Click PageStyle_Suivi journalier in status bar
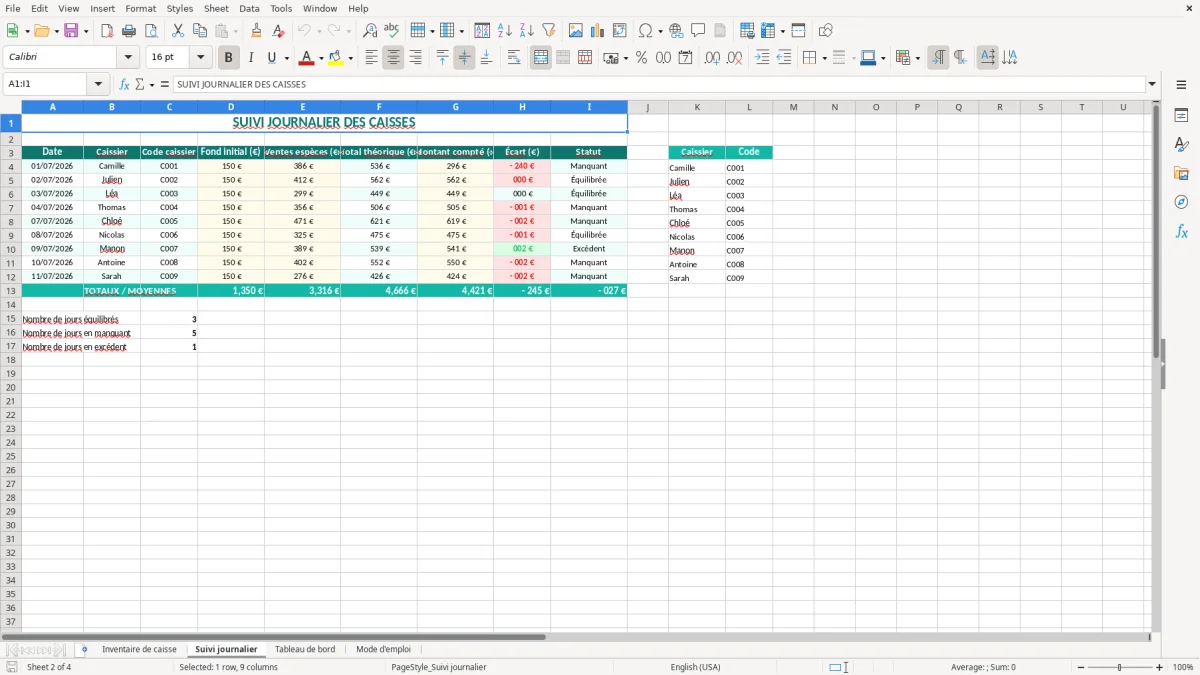The height and width of the screenshot is (675, 1200). 439,667
